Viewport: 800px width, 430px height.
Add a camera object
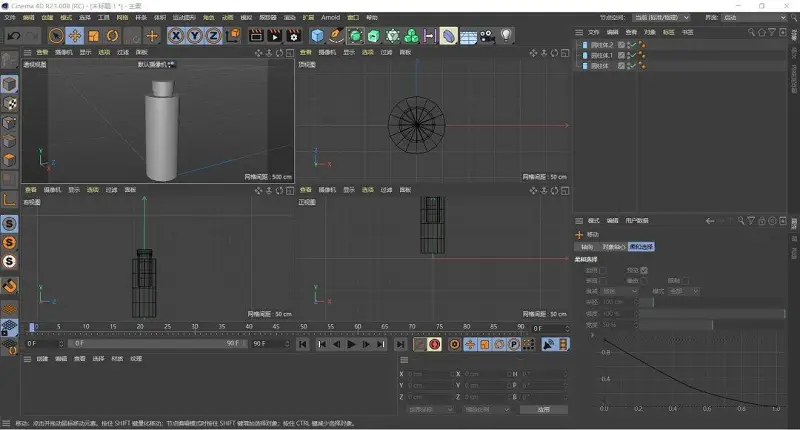pyautogui.click(x=487, y=36)
